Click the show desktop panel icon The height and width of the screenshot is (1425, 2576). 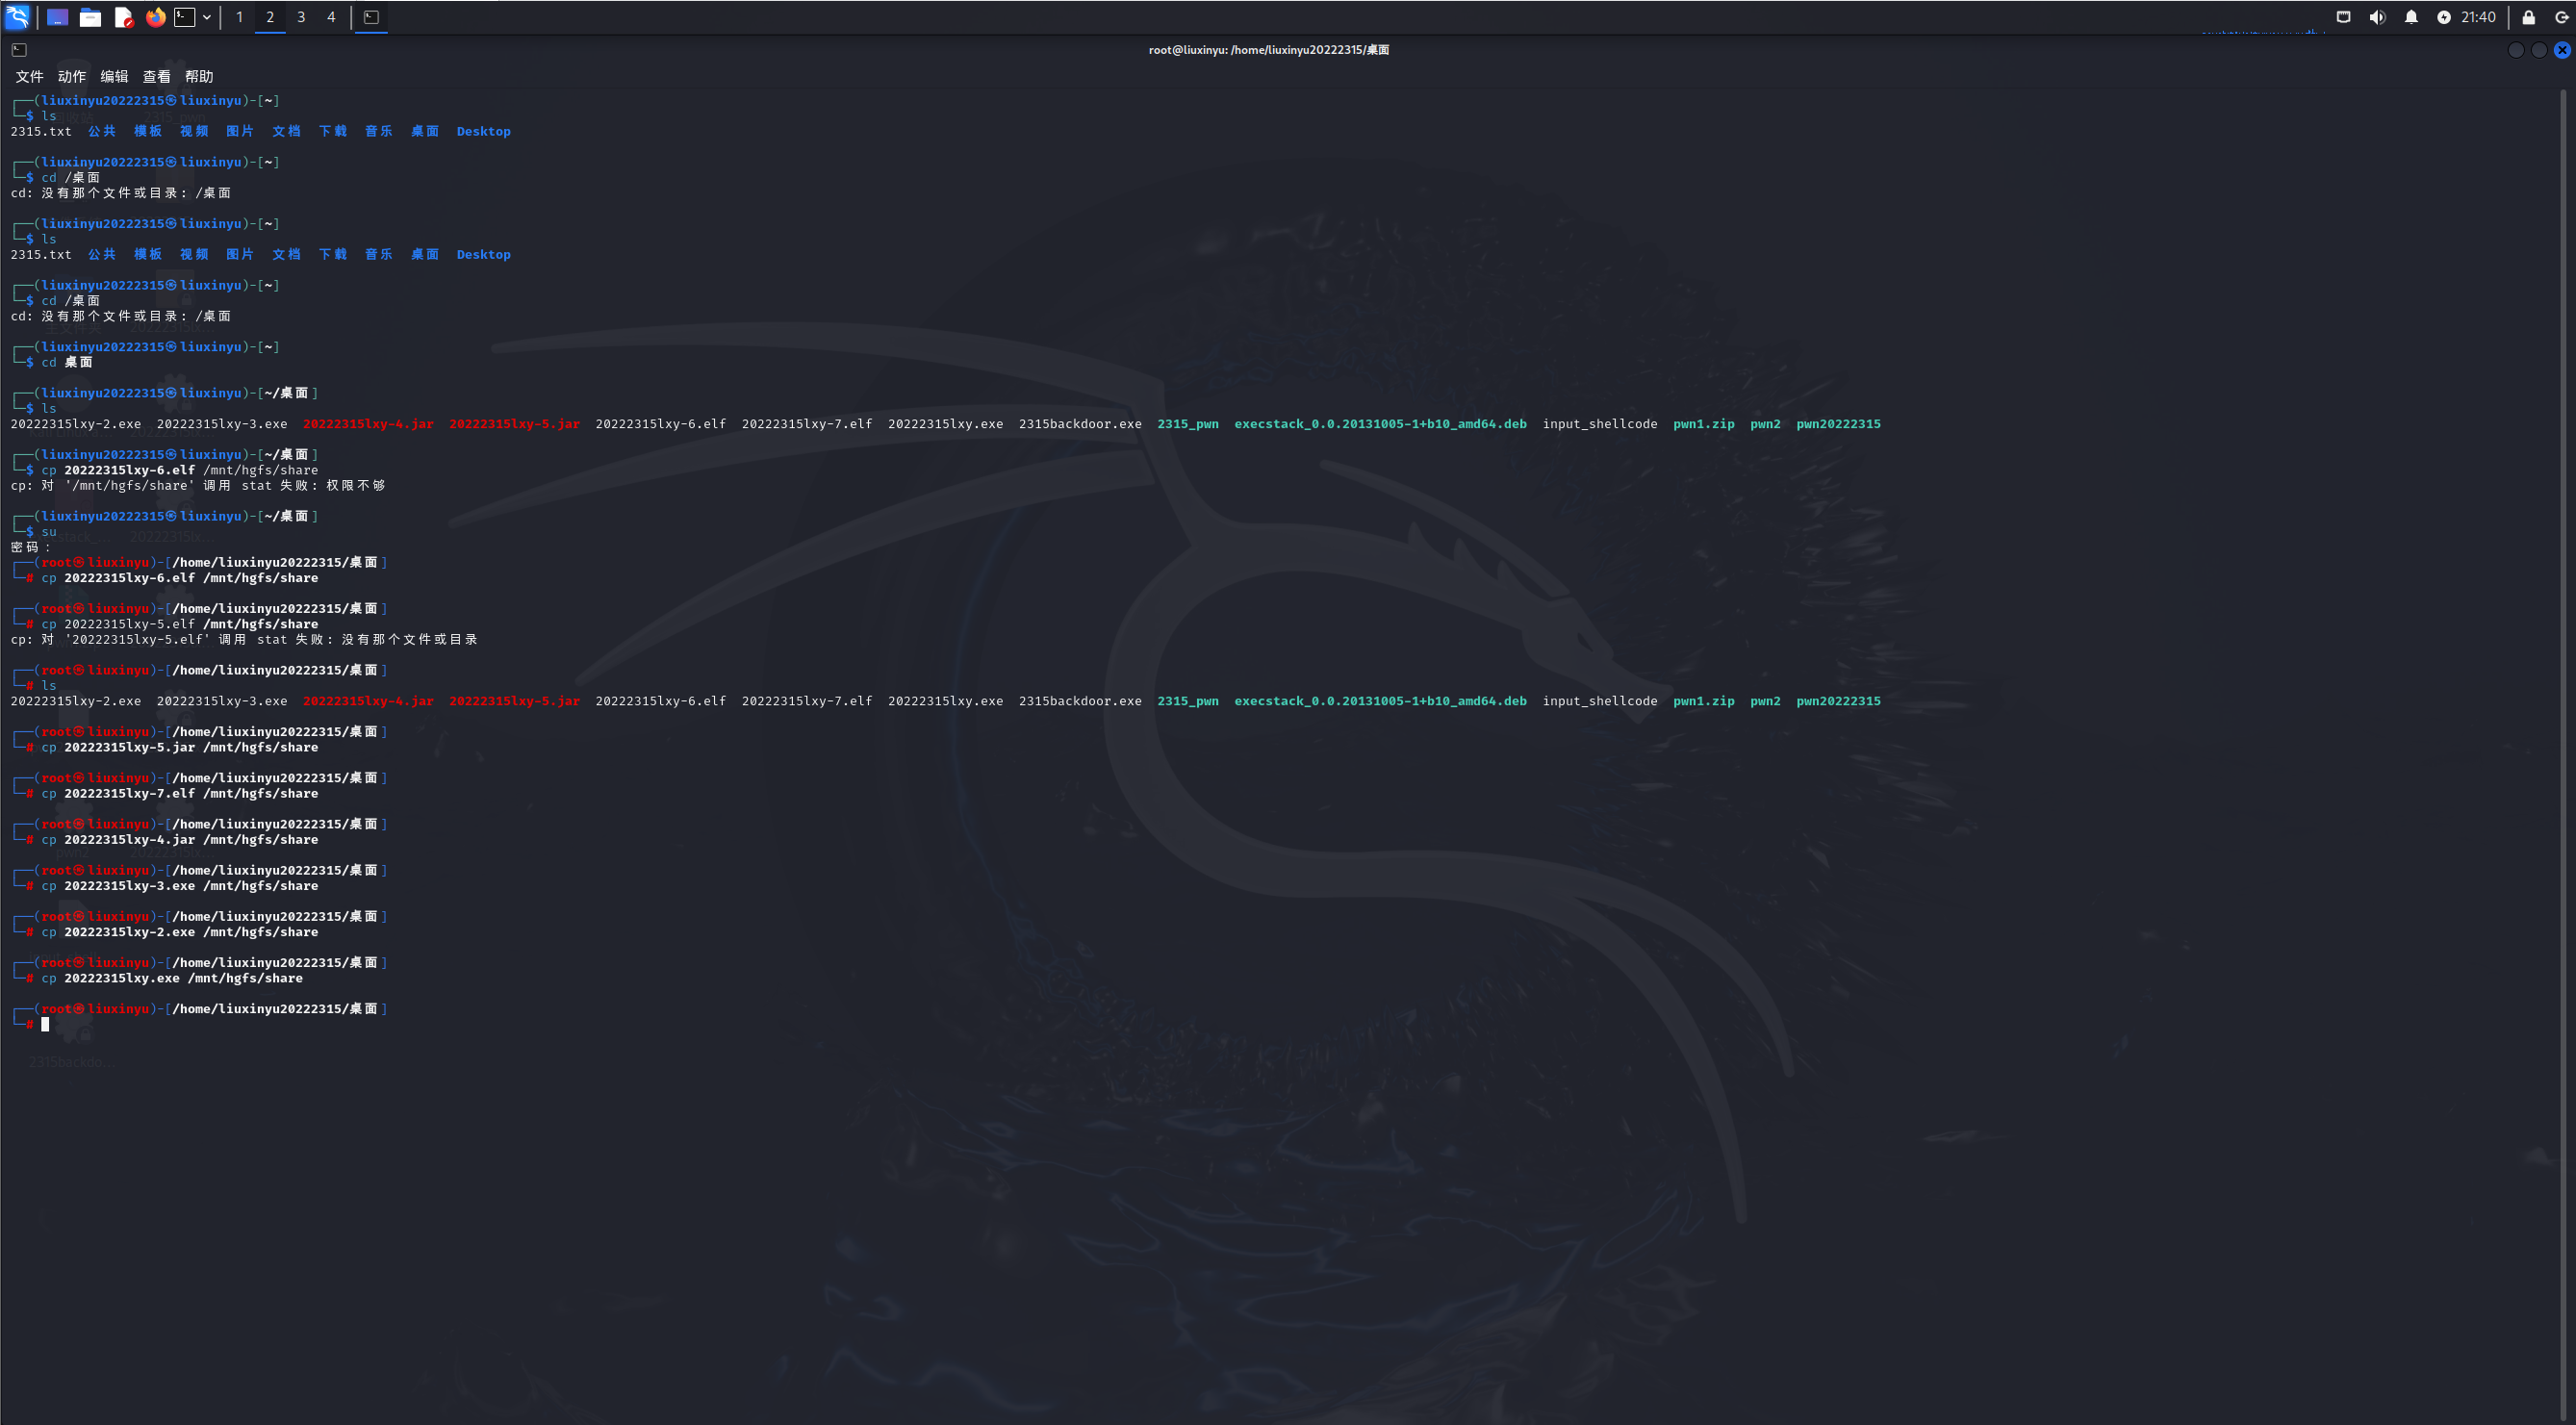coord(57,17)
